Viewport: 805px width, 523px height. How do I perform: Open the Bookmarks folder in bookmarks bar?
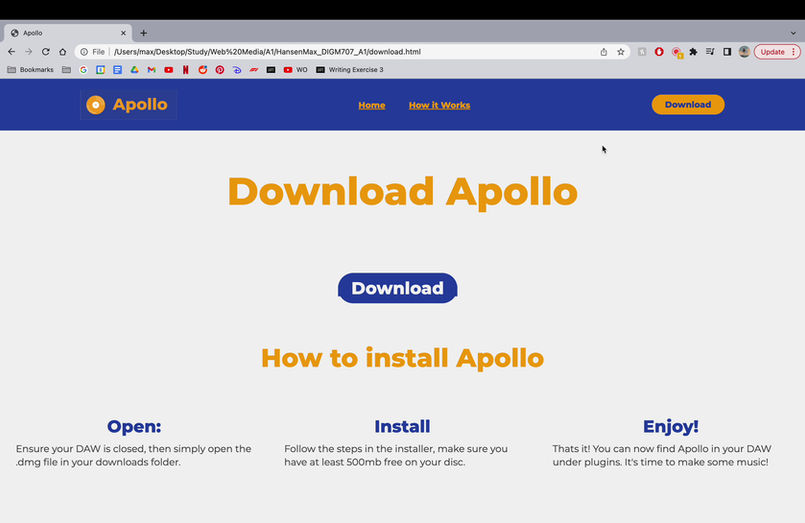[30, 70]
